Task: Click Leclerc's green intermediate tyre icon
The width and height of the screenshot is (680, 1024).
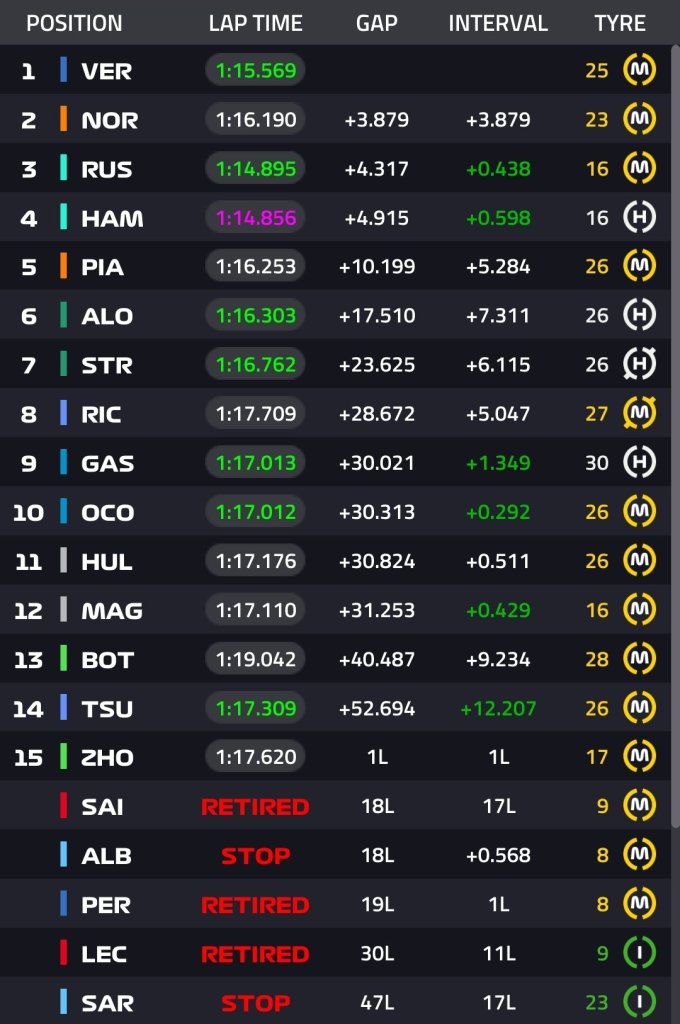Action: (639, 953)
